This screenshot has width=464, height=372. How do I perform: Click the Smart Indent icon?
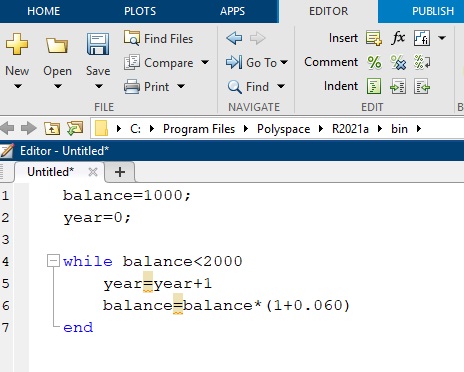[x=374, y=87]
